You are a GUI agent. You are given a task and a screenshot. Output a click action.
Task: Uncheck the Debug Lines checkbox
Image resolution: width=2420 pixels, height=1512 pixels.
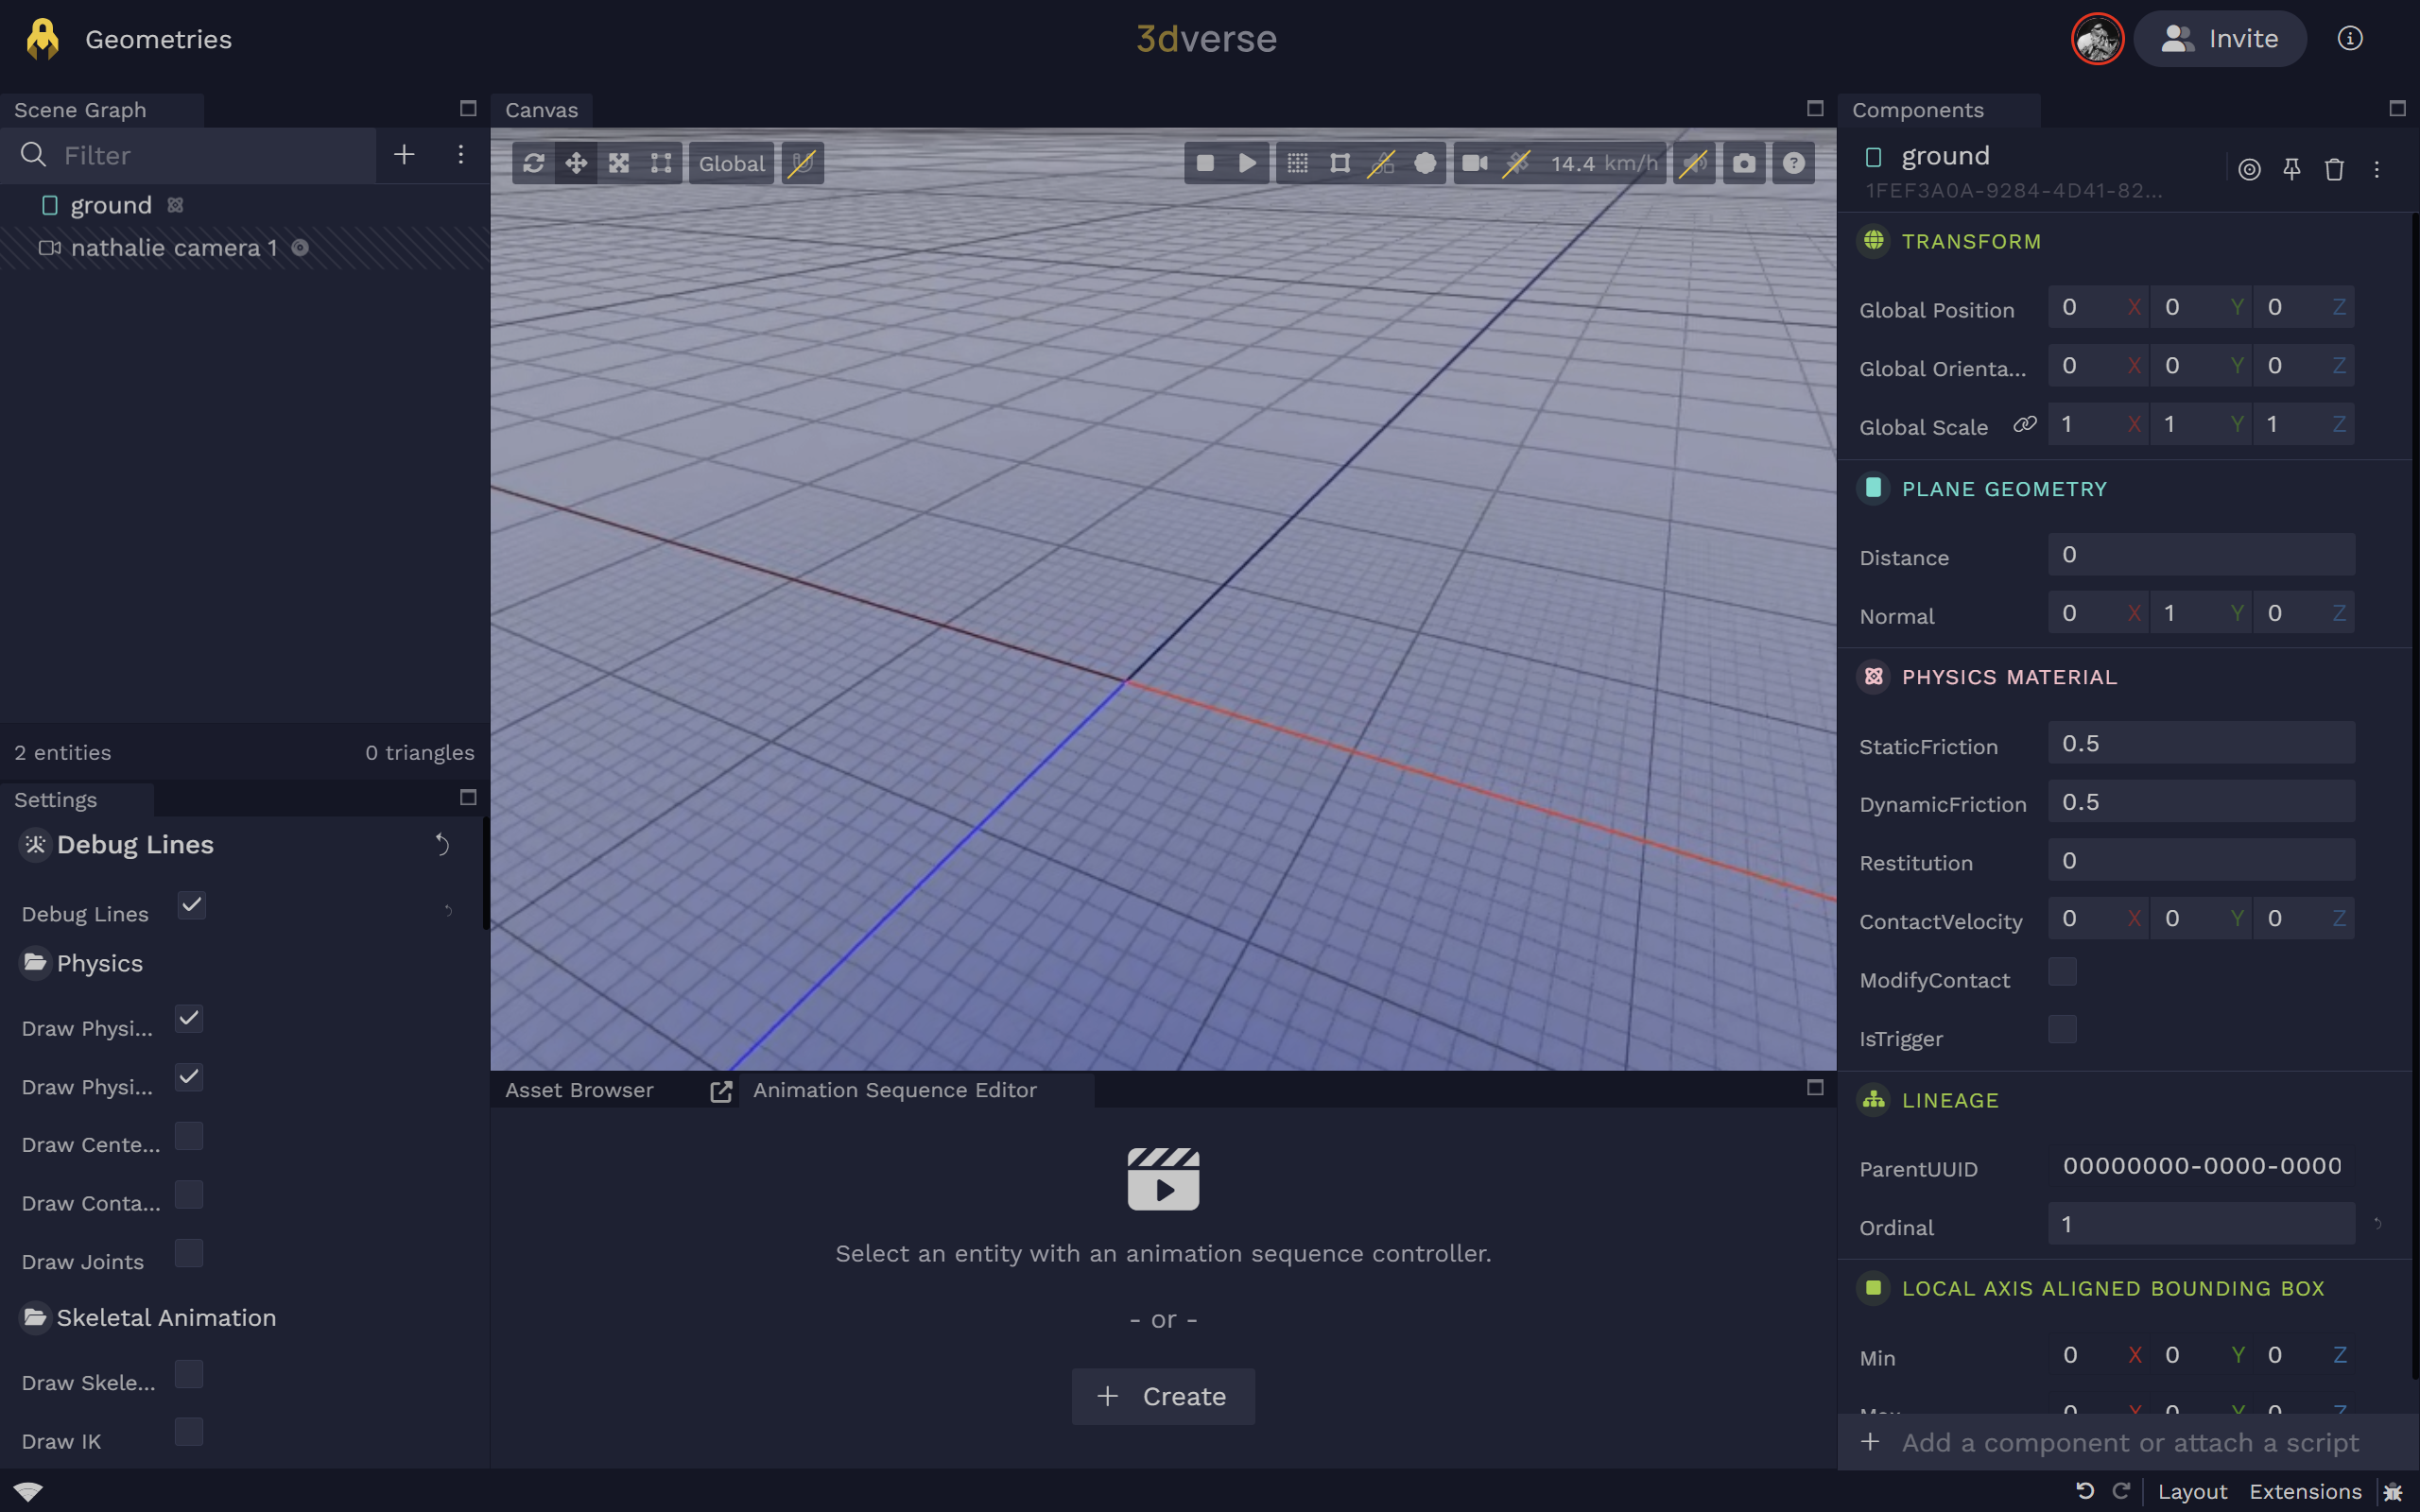point(192,905)
